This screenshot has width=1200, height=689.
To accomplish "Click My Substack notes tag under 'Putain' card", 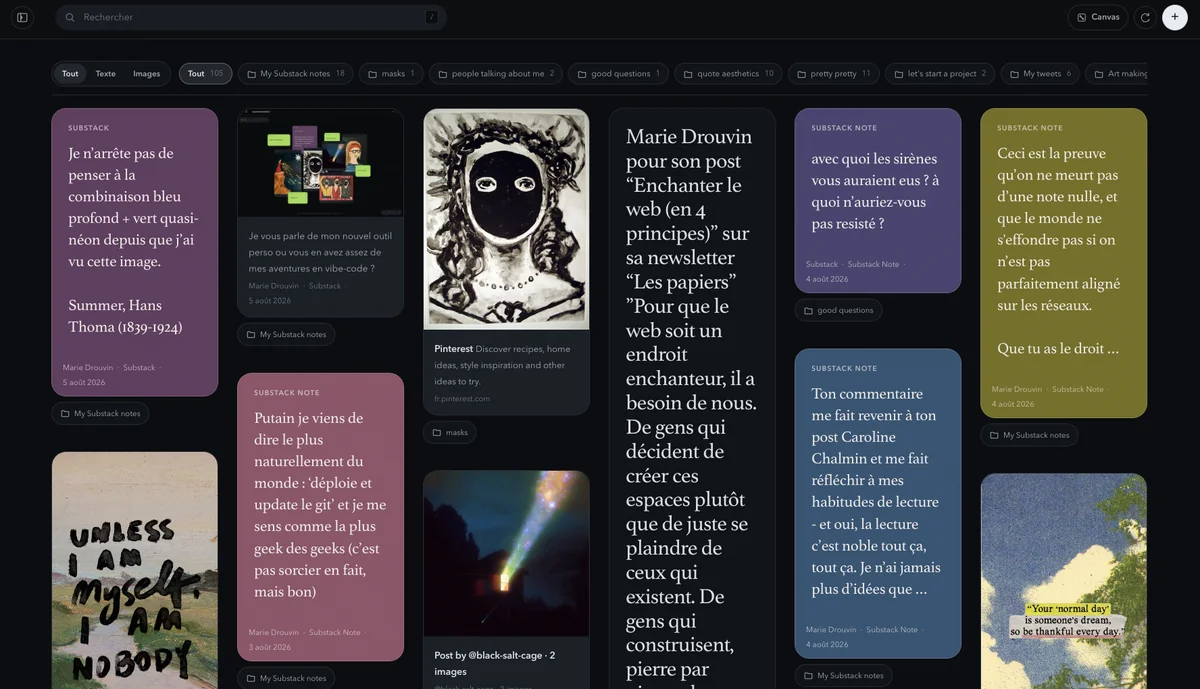I will pos(286,678).
